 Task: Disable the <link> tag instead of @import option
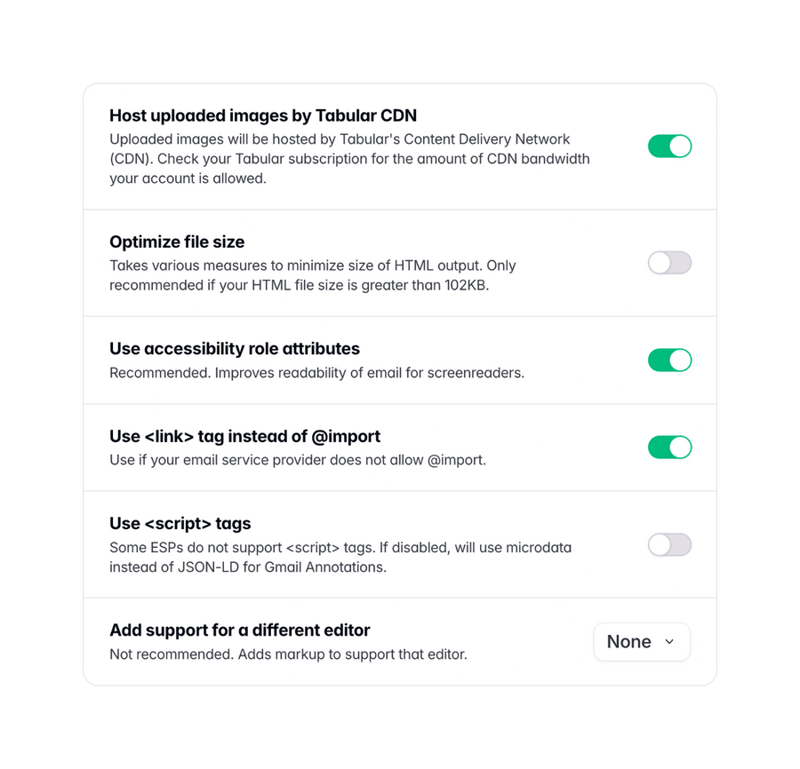pyautogui.click(x=669, y=447)
